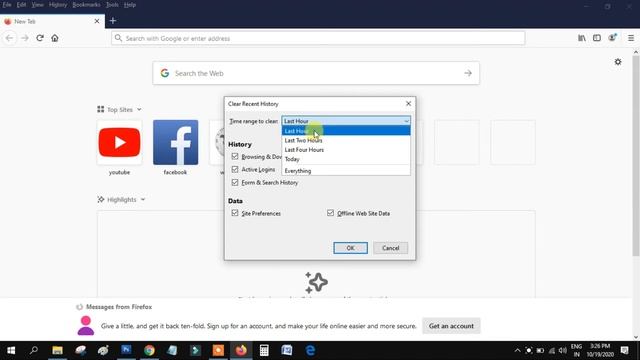Click the search arrow in the web search box

tap(468, 73)
